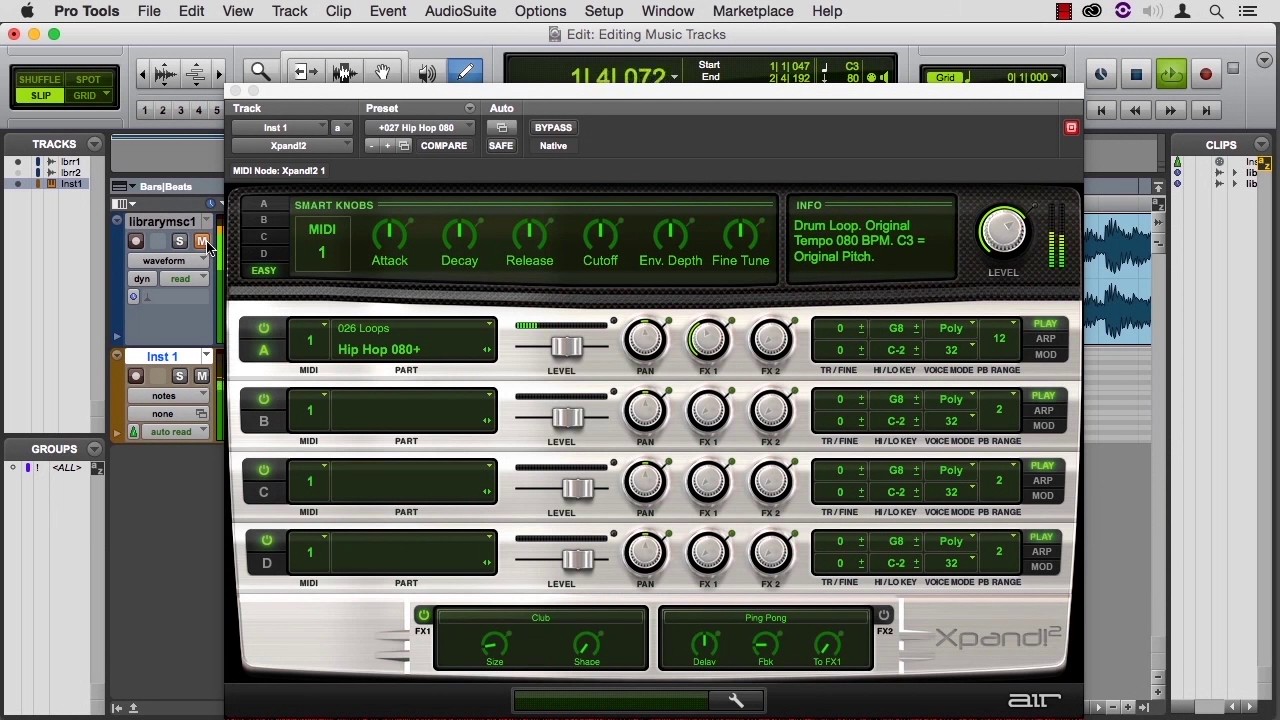Click the dyn button on librarymsc1
Screen dimensions: 1280x720
[142, 279]
